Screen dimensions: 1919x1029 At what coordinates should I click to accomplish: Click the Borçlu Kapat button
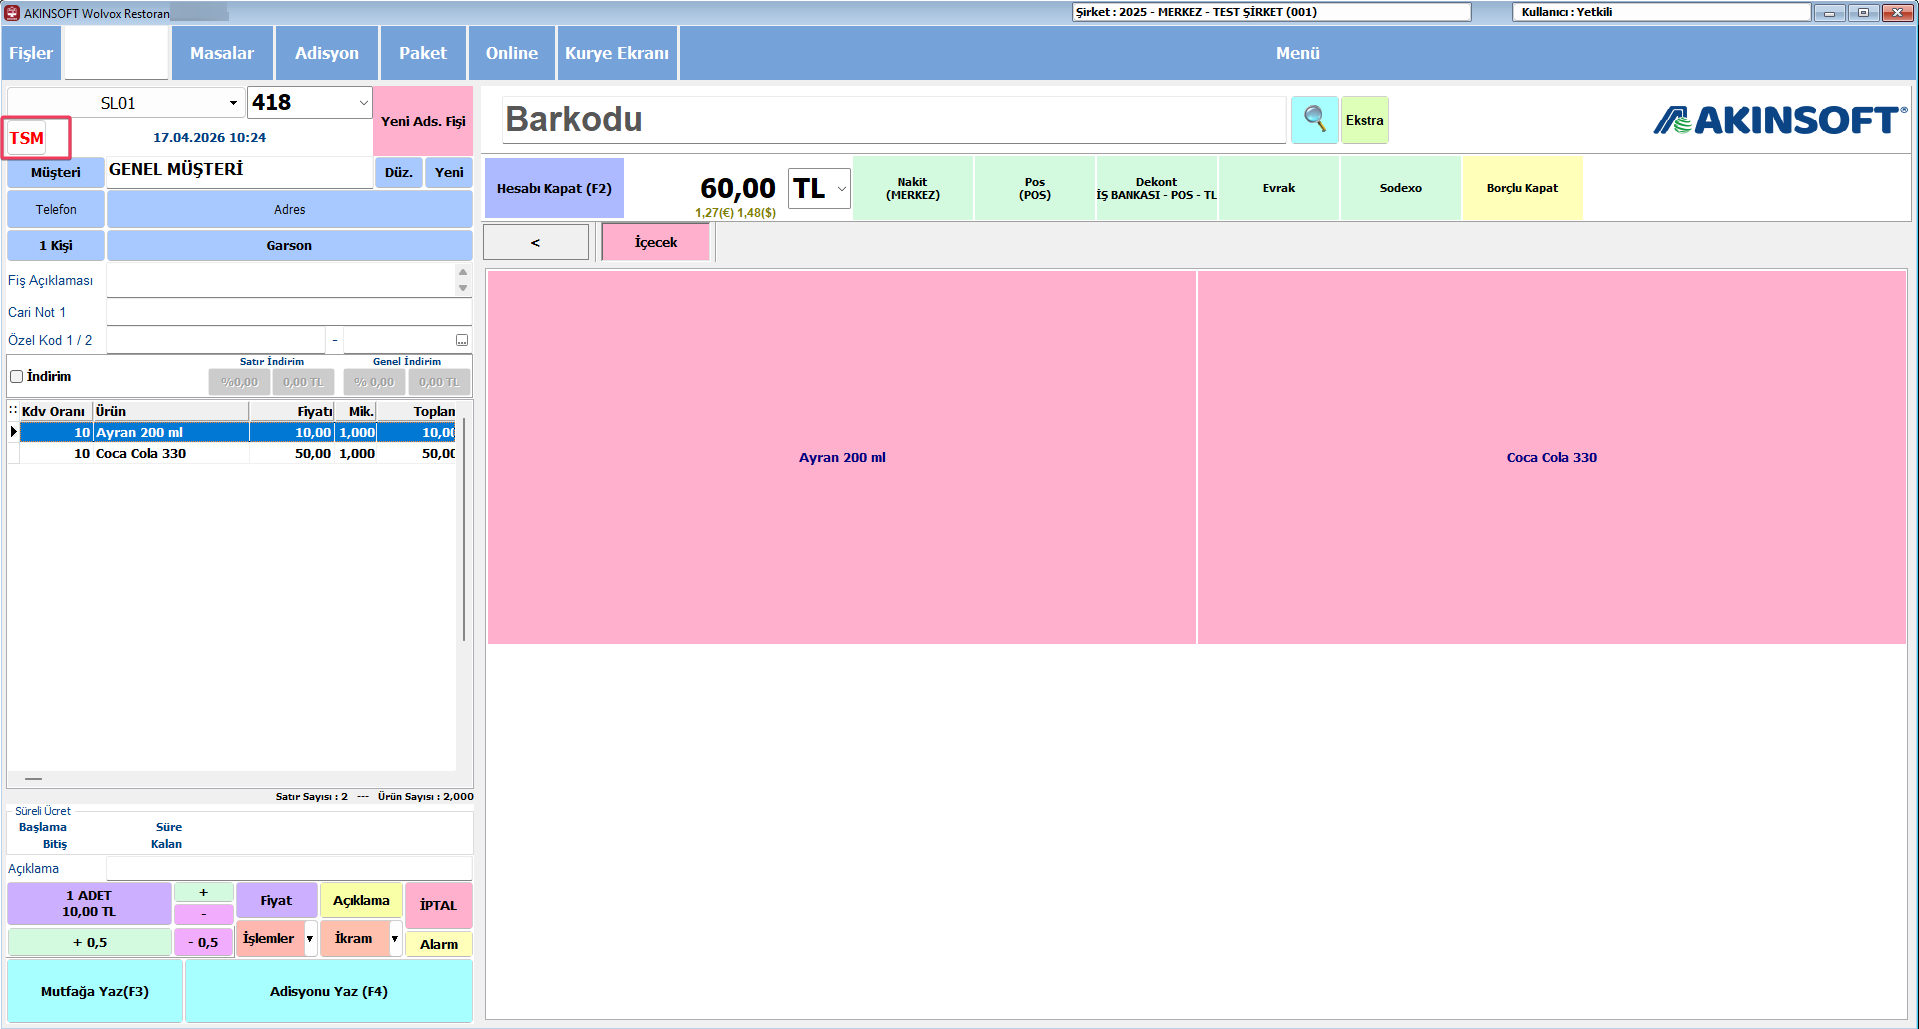1523,188
